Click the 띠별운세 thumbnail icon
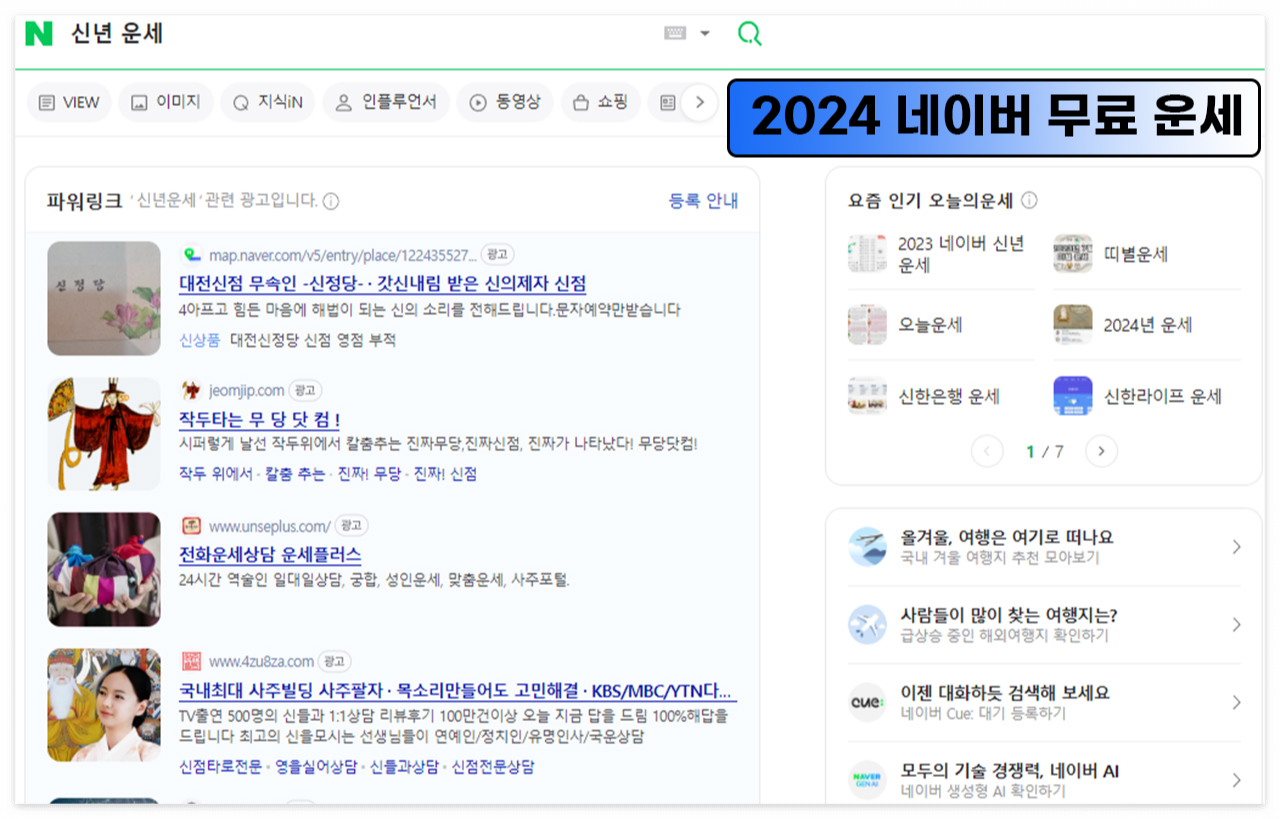Screen dimensions: 1280x819 click(x=1073, y=254)
